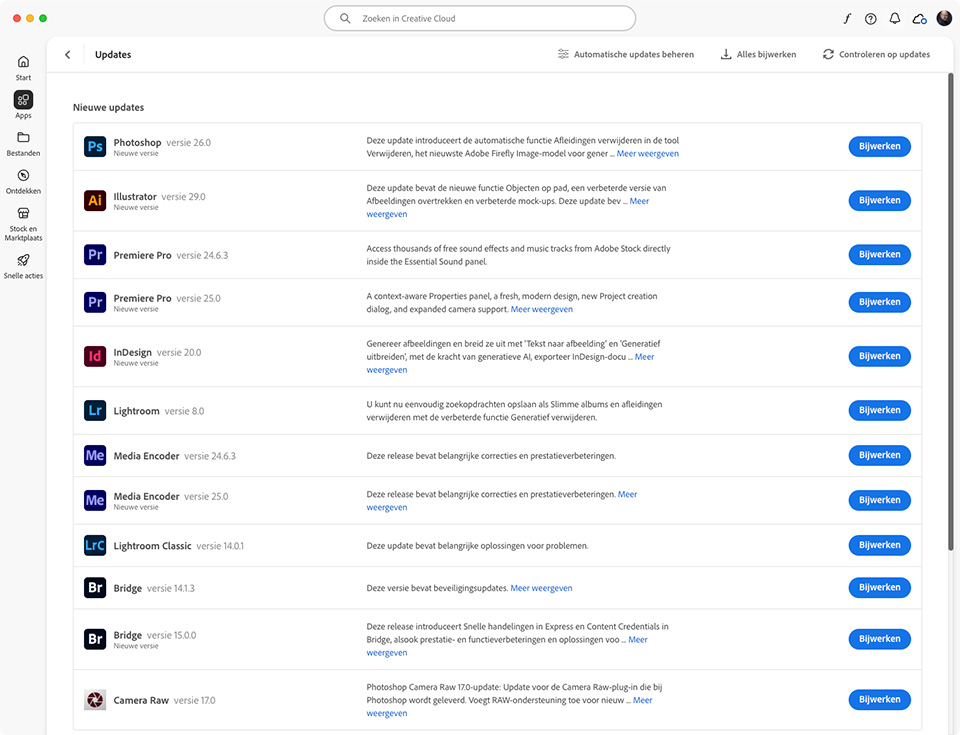This screenshot has height=735, width=960.
Task: Click Alles bijwerken
Action: (x=758, y=55)
